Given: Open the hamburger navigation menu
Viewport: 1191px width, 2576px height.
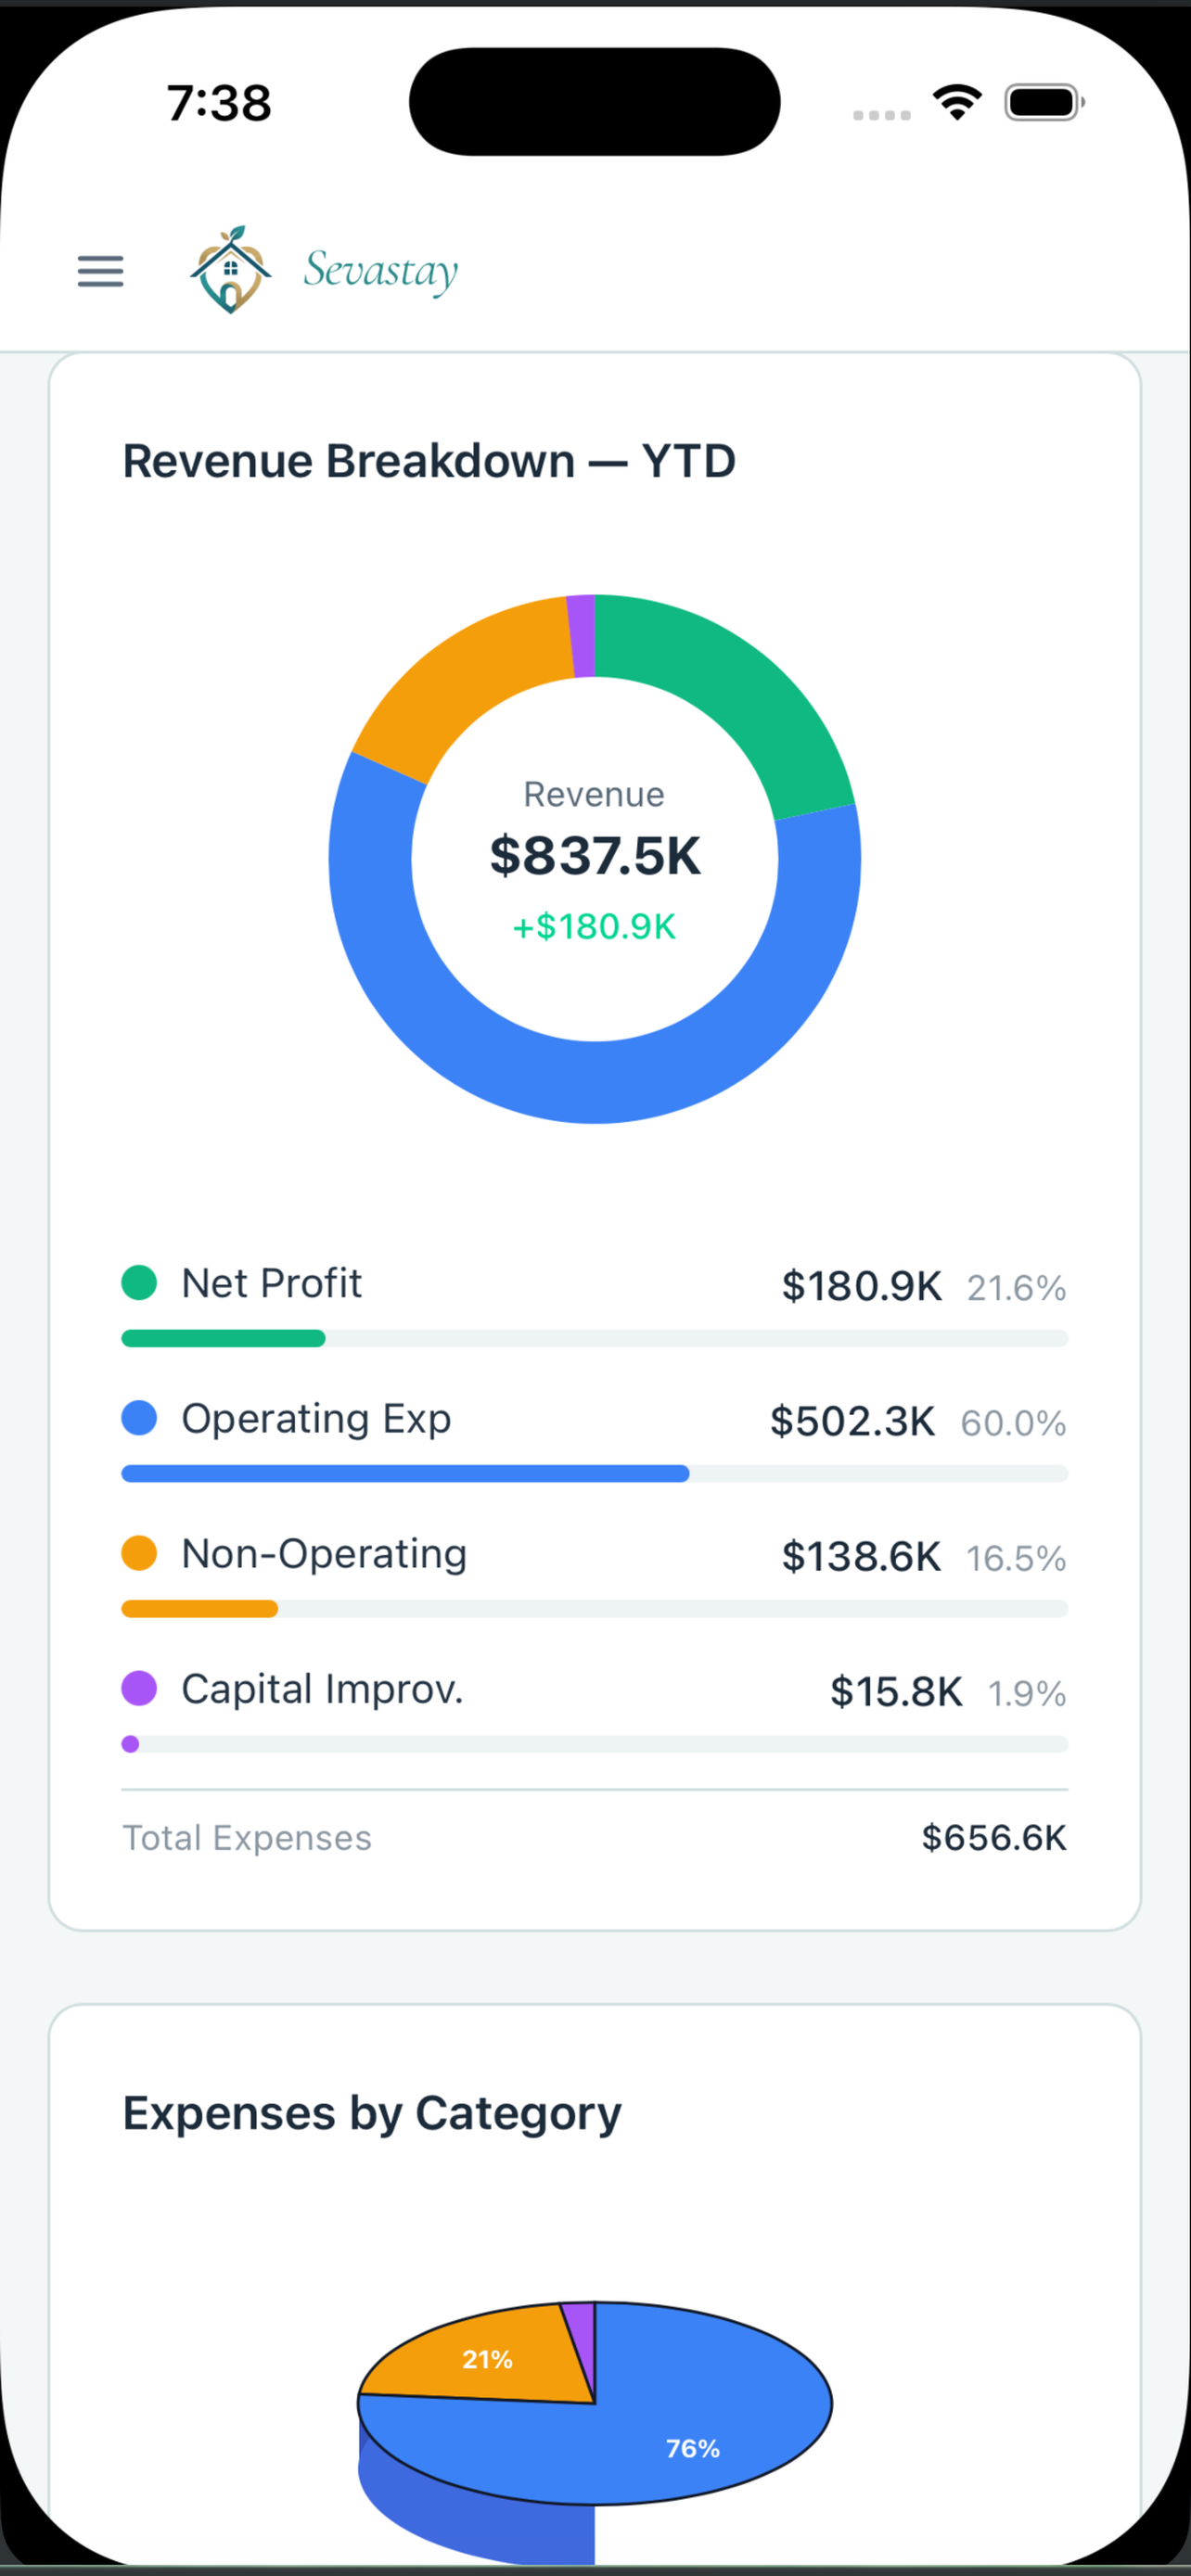Looking at the screenshot, I should 101,271.
